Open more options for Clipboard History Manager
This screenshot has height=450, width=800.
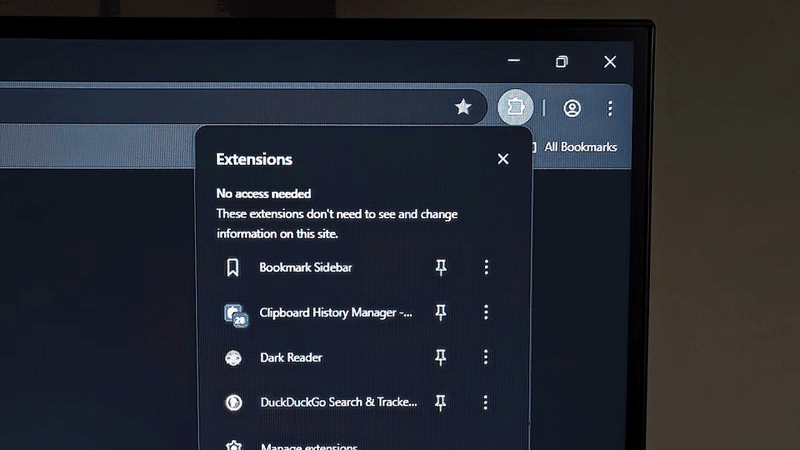pyautogui.click(x=486, y=312)
